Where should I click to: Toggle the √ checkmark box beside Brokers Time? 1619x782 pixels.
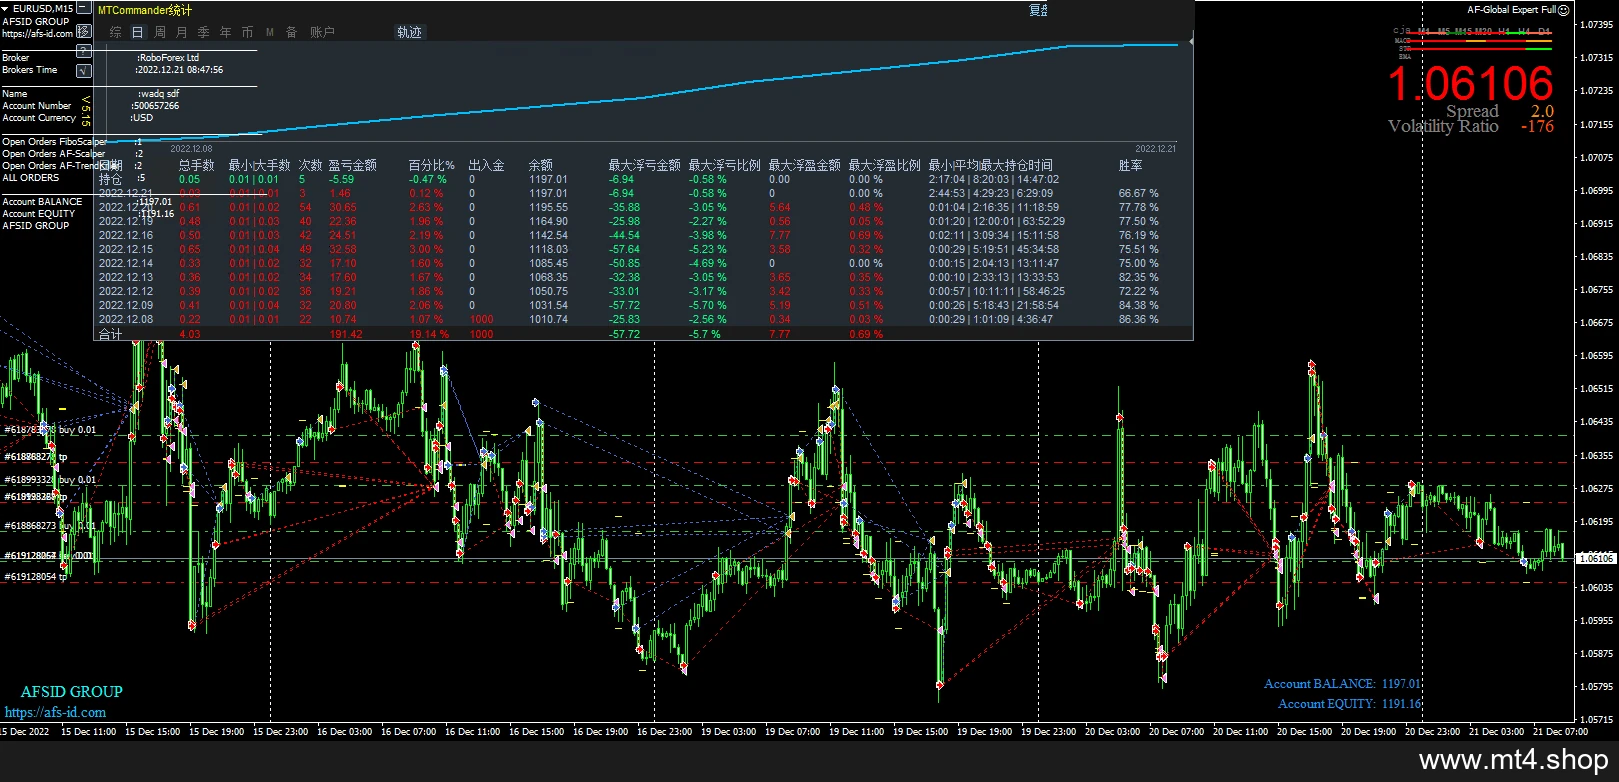[84, 71]
